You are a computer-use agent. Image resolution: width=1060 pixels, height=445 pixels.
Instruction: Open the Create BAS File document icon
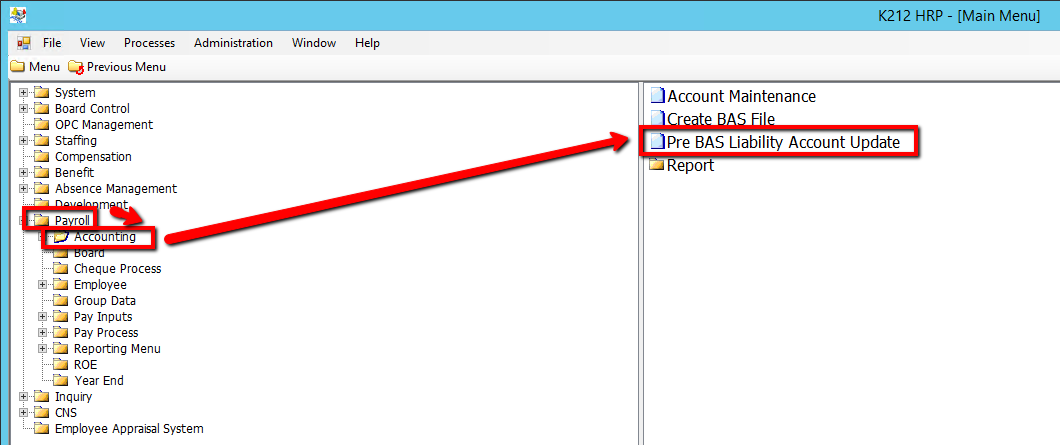coord(657,119)
